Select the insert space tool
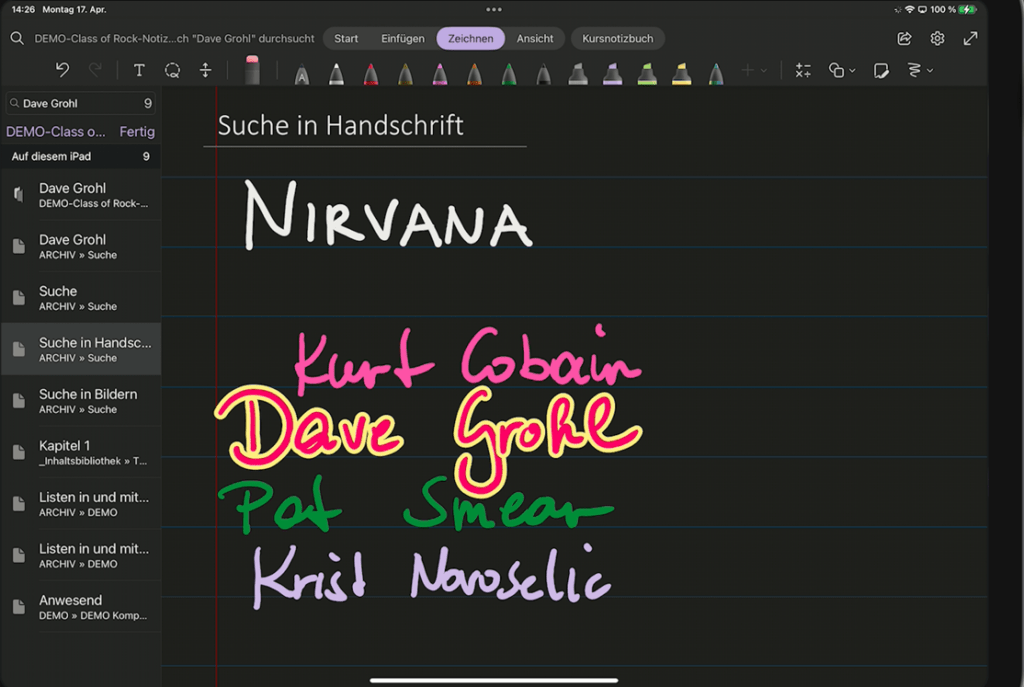 pos(206,71)
